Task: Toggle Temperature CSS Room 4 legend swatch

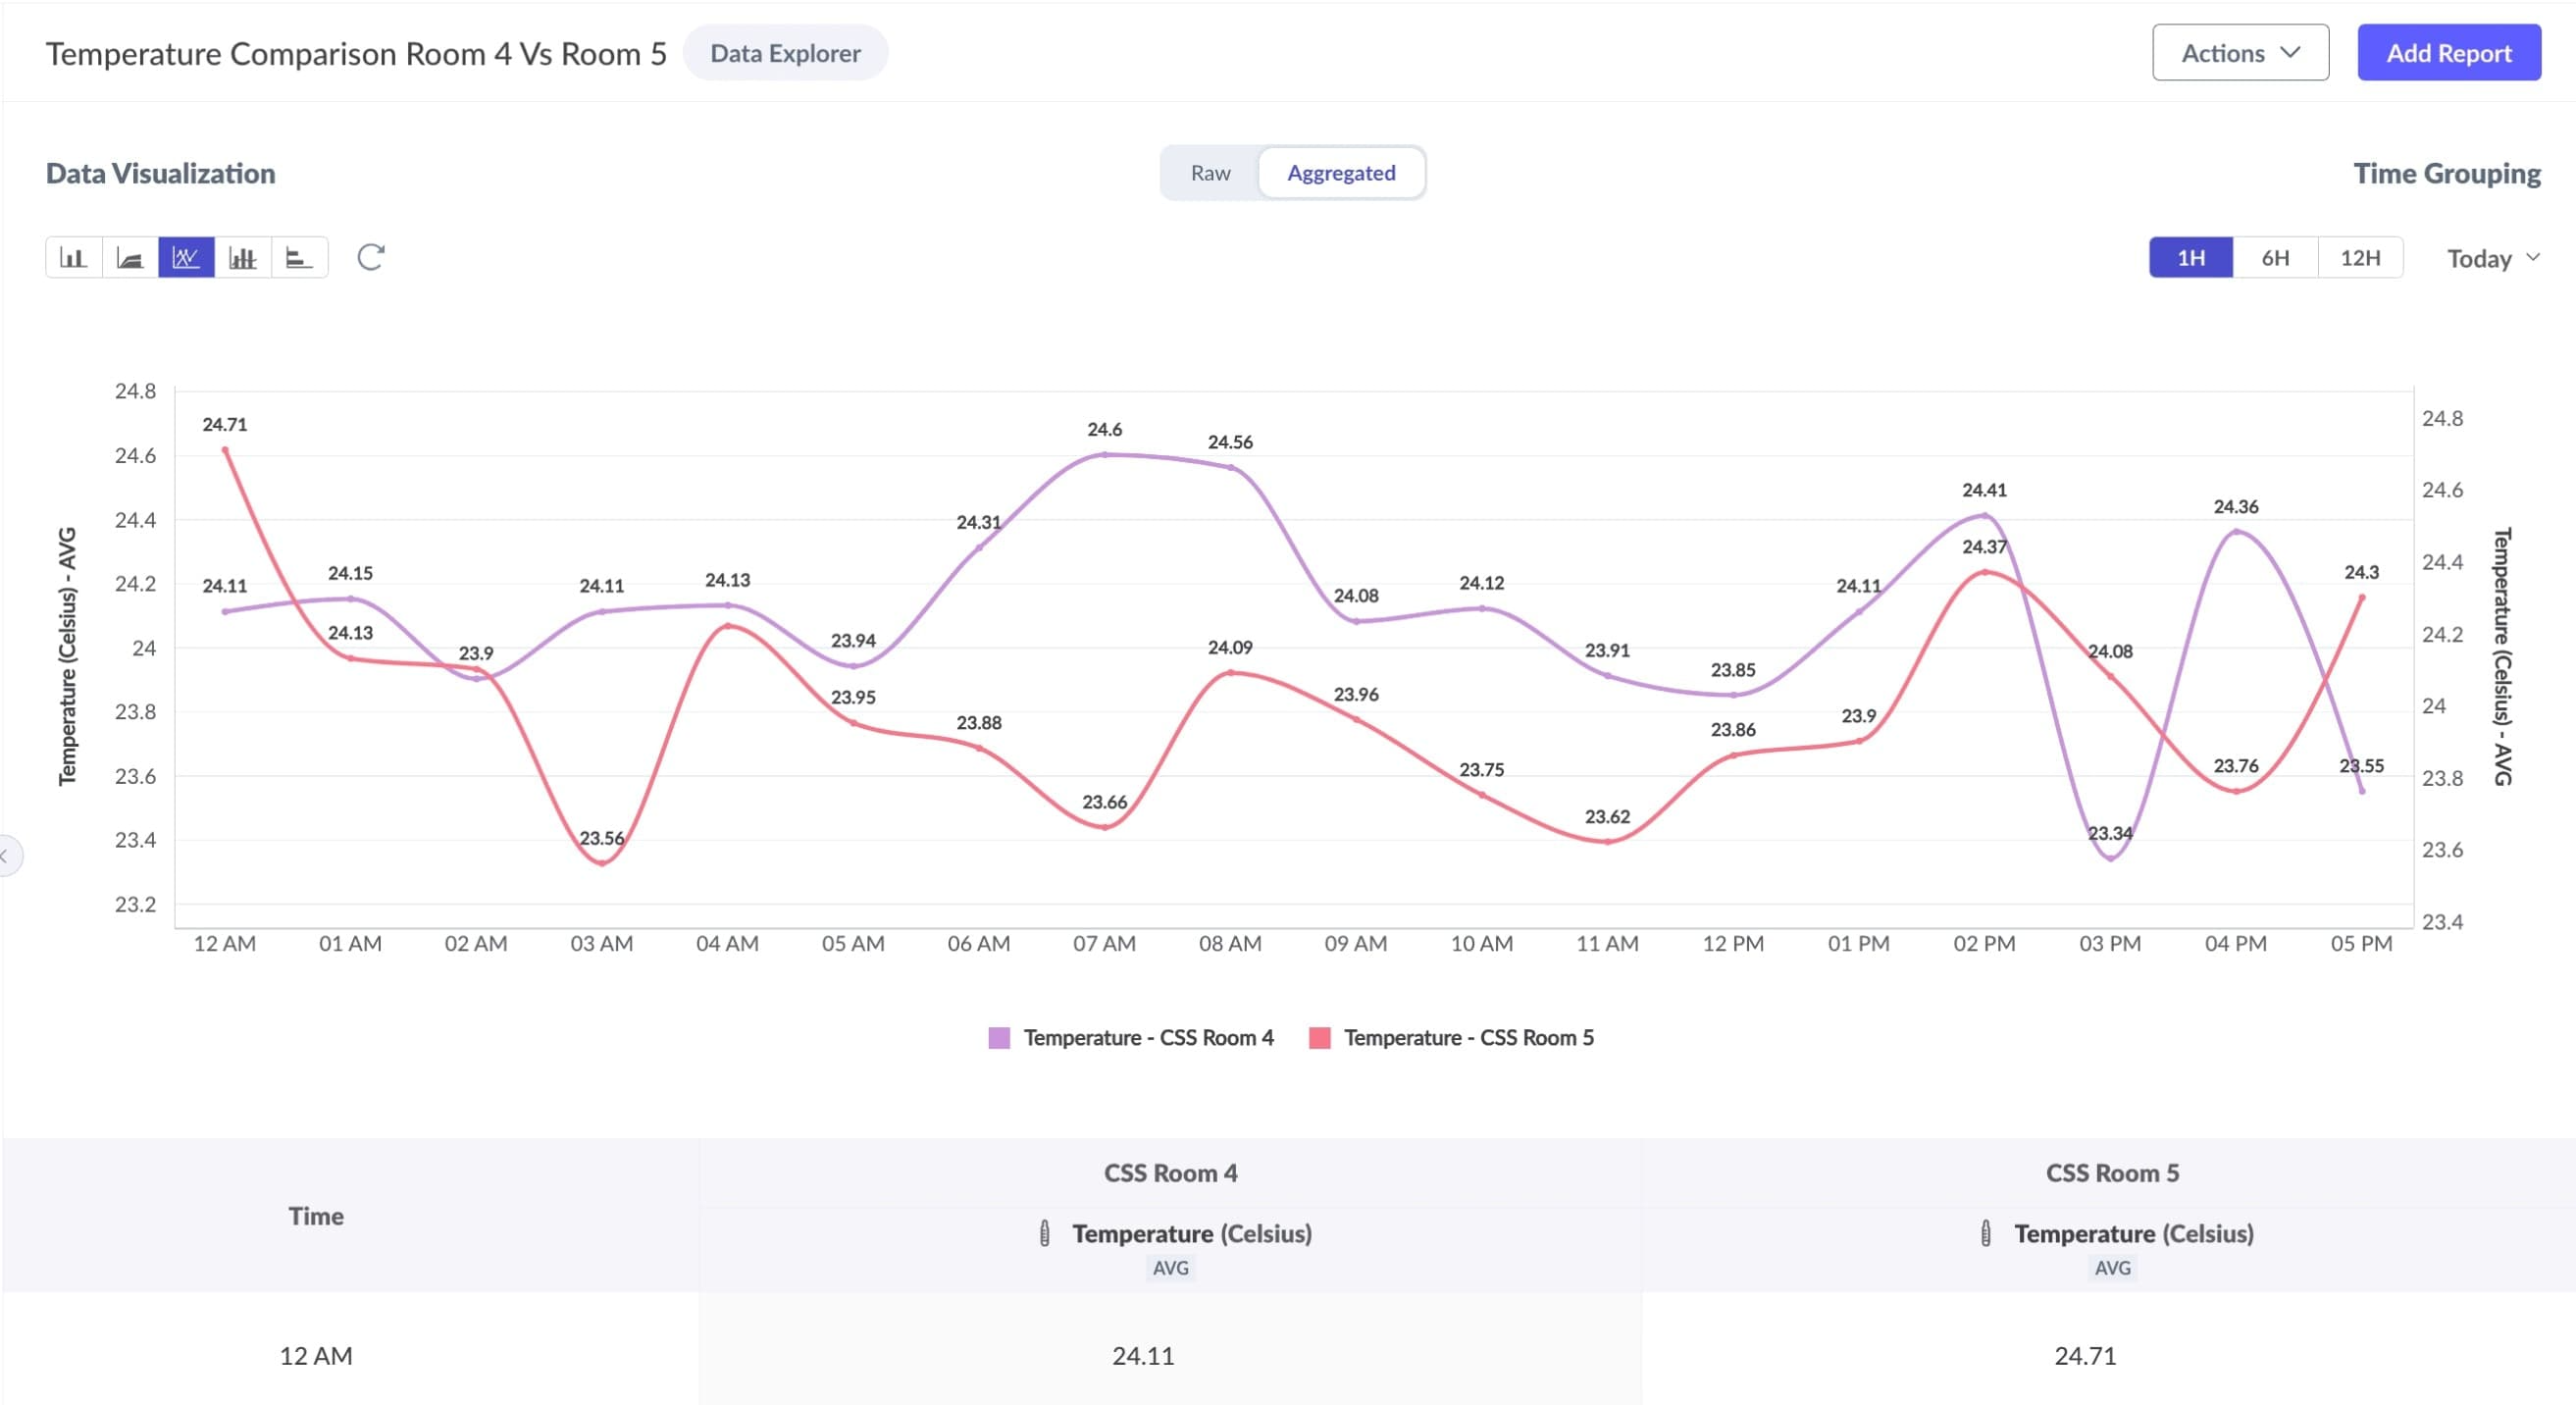Action: point(999,1038)
